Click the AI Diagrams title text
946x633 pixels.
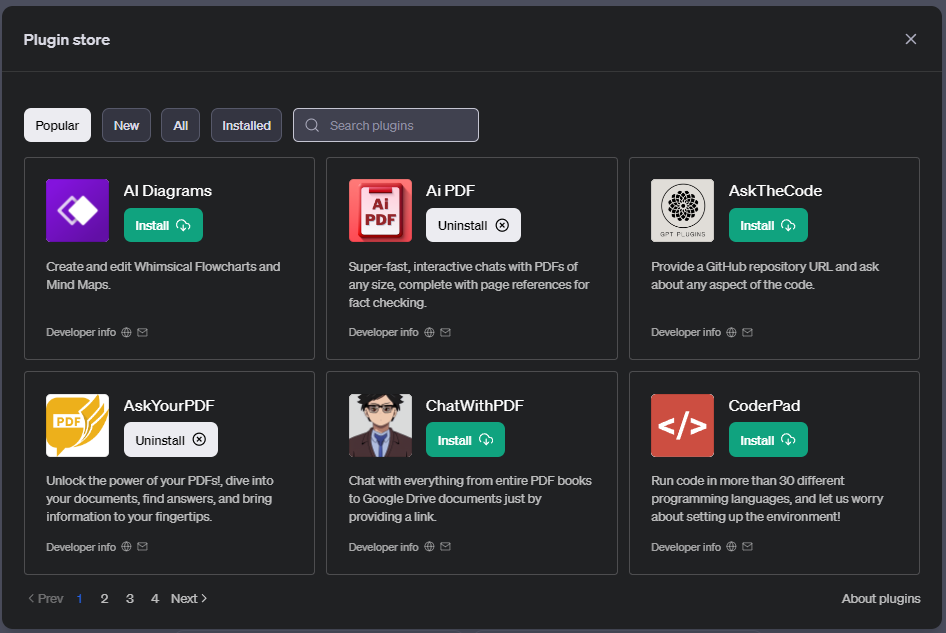pos(168,191)
